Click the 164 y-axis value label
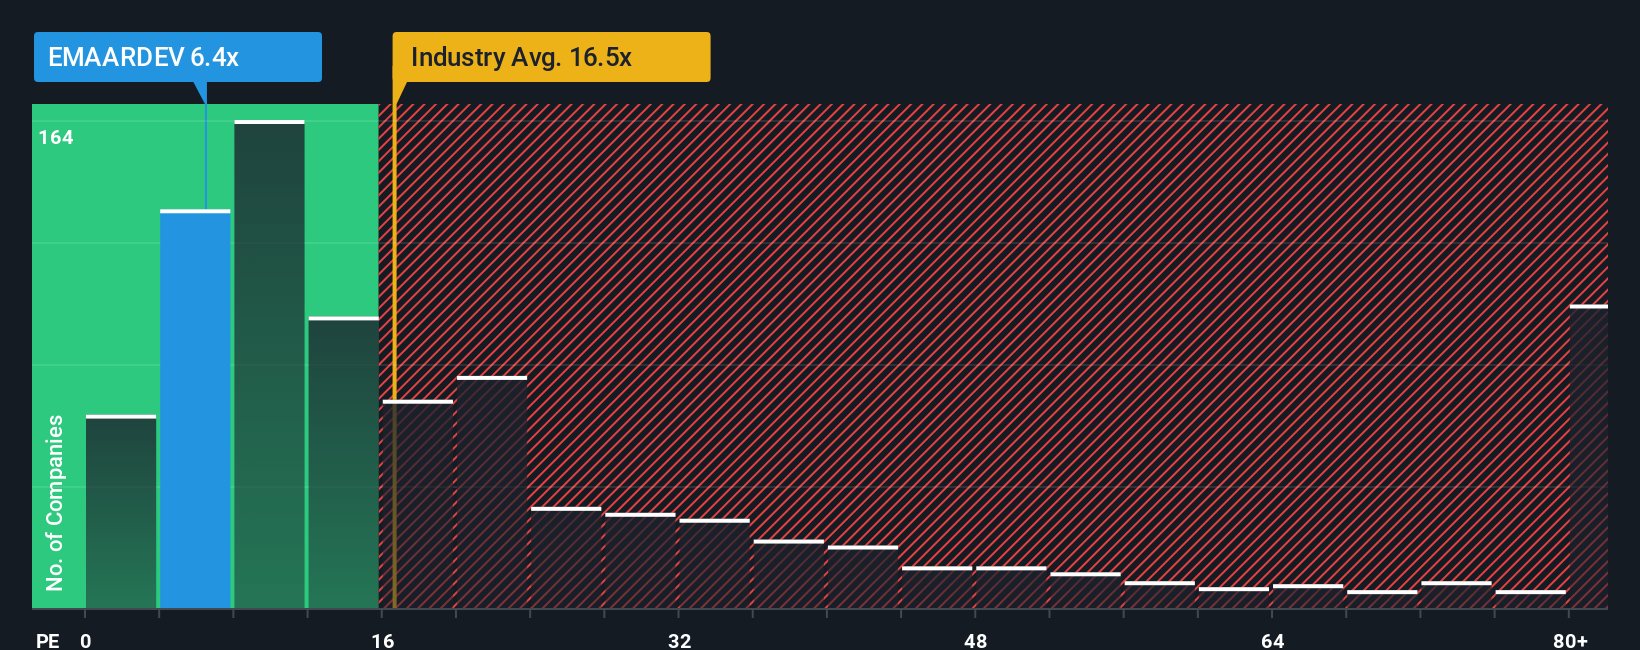The width and height of the screenshot is (1640, 650). coord(56,137)
